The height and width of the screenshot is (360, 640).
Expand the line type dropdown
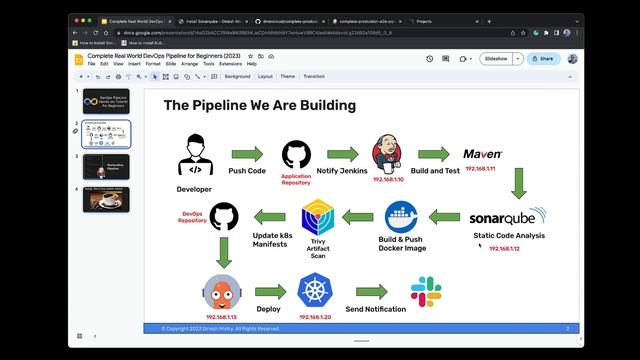pyautogui.click(x=204, y=76)
